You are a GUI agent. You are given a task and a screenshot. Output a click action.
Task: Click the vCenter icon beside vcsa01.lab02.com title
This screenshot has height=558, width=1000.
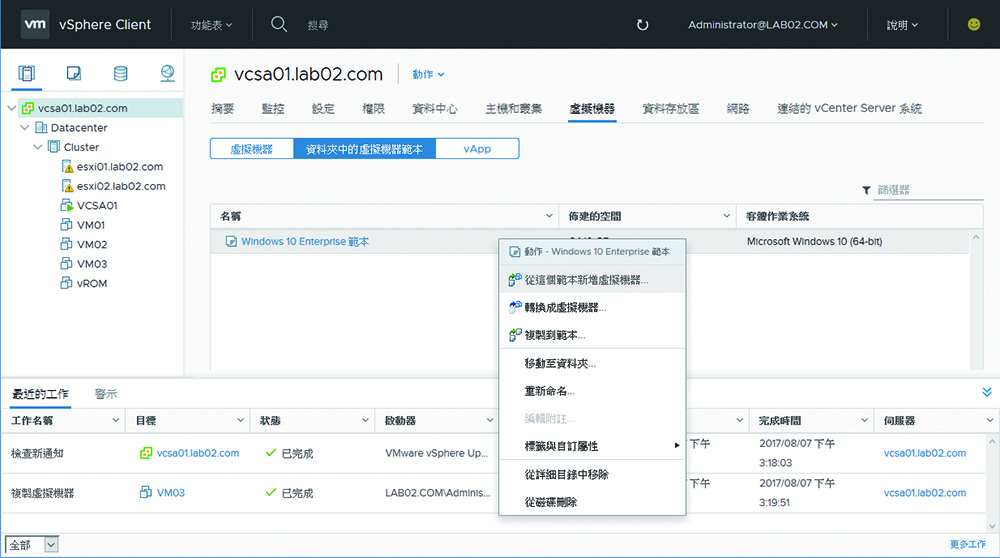(219, 75)
